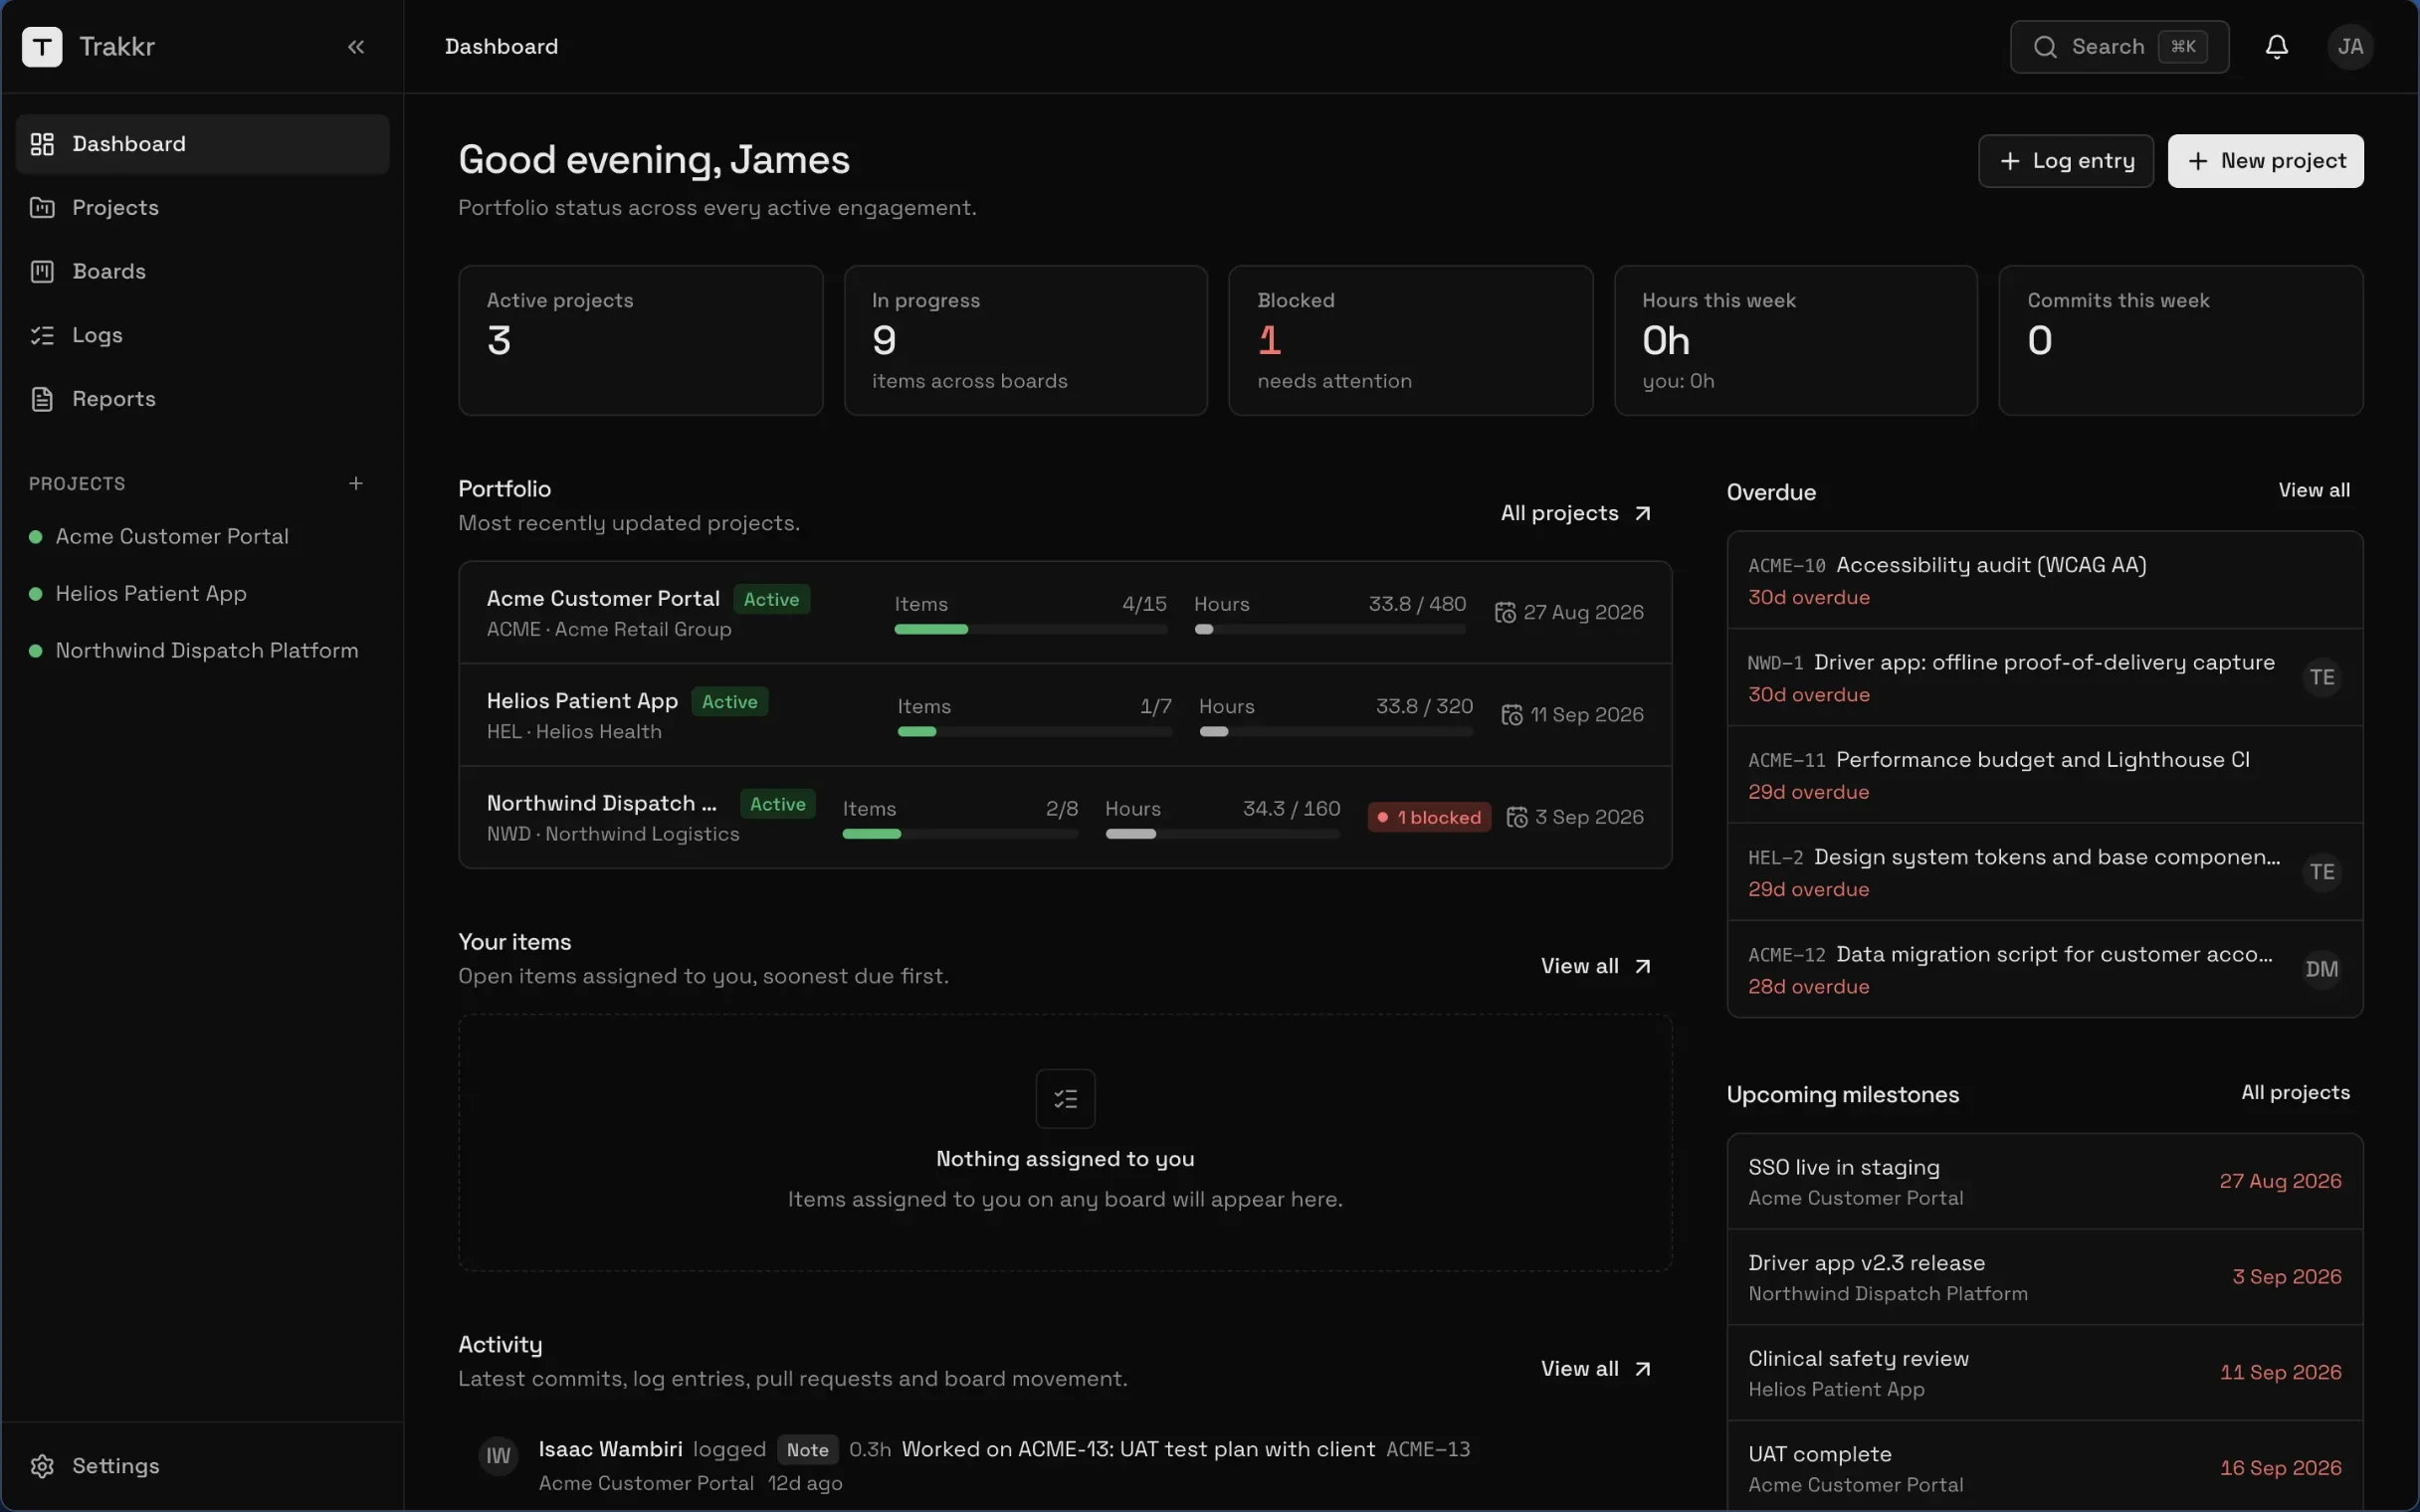Click the calendar icon next to 3 Sep 2026 in Portfolio

click(x=1517, y=817)
